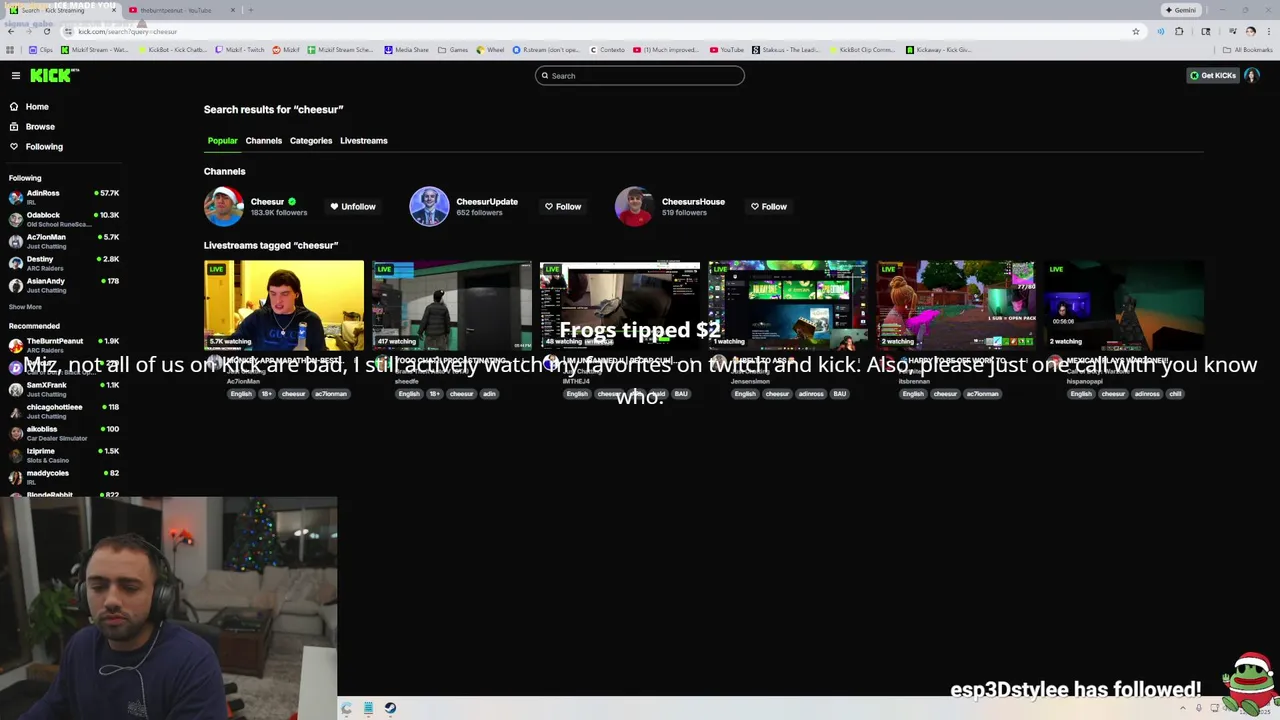This screenshot has width=1280, height=720.
Task: Open CheesurUpdate channel avatar
Action: pyautogui.click(x=429, y=206)
